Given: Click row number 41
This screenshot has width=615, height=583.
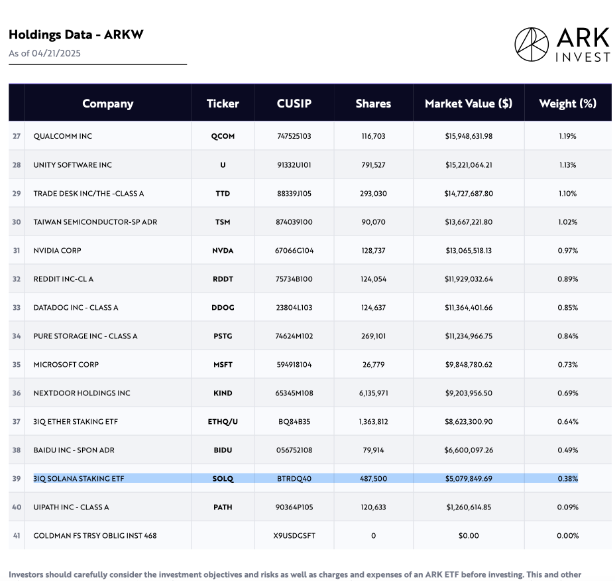Looking at the screenshot, I should click(x=16, y=536).
